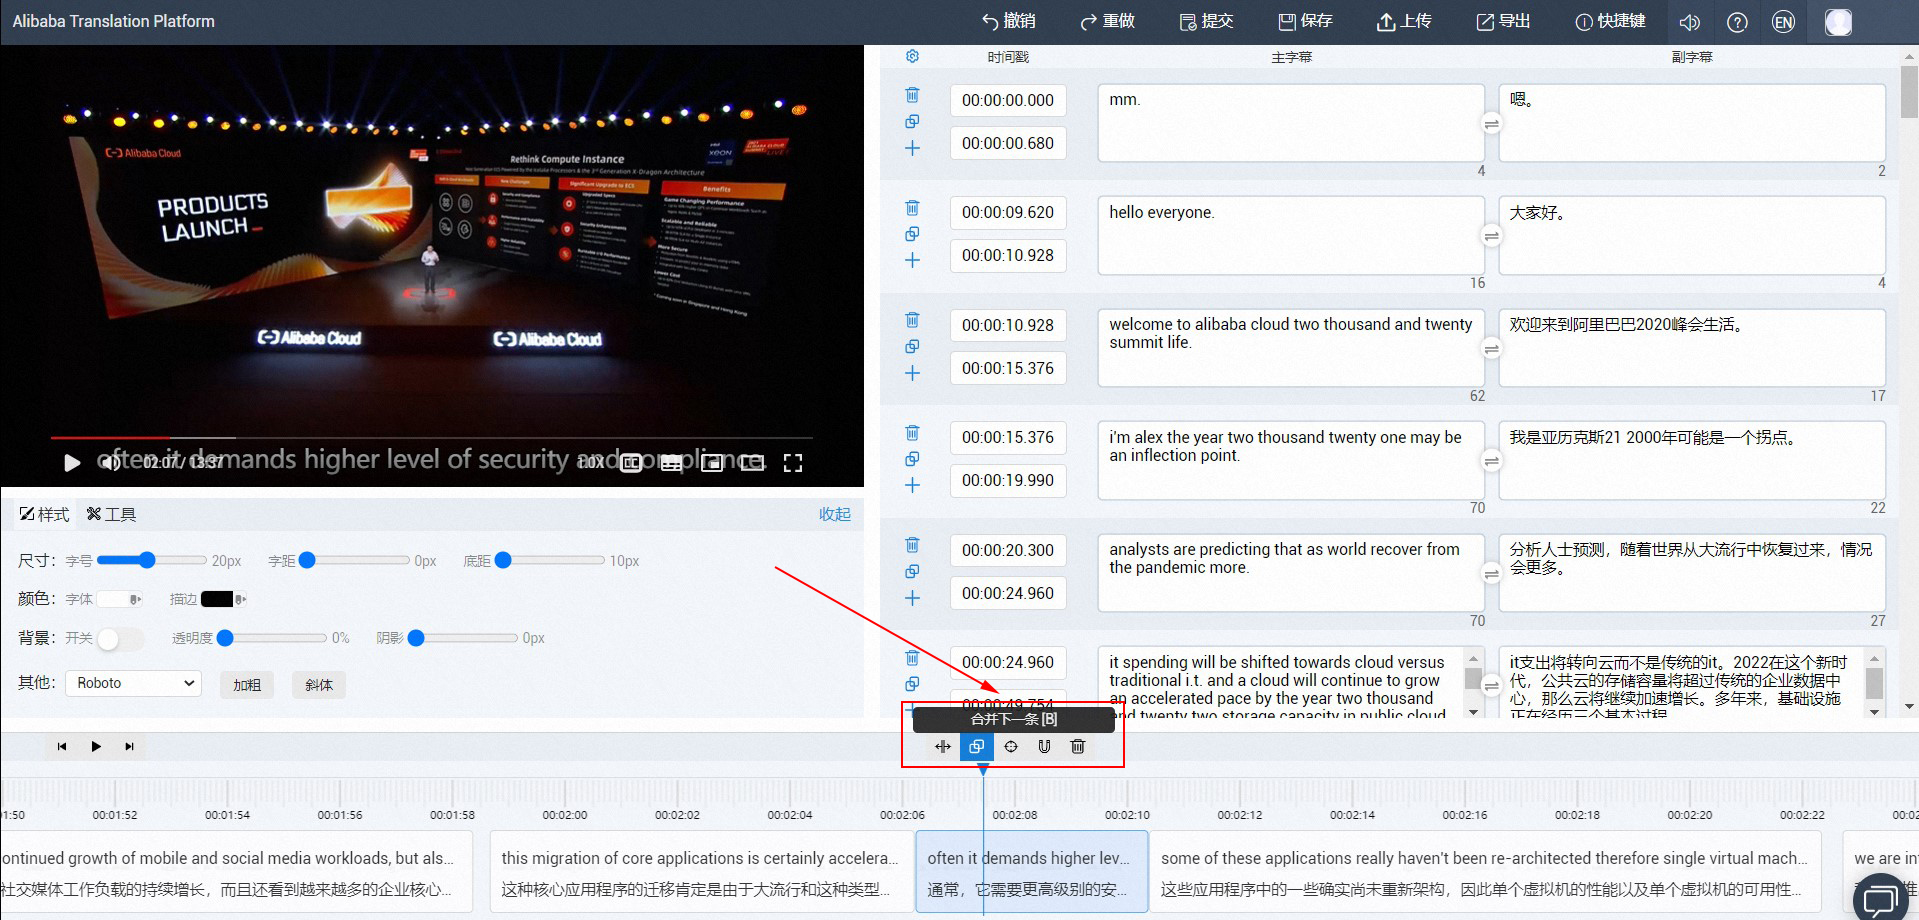Viewport: 1919px width, 920px height.
Task: Click the crosshair locate icon in timeline toolbar
Action: pos(1011,746)
